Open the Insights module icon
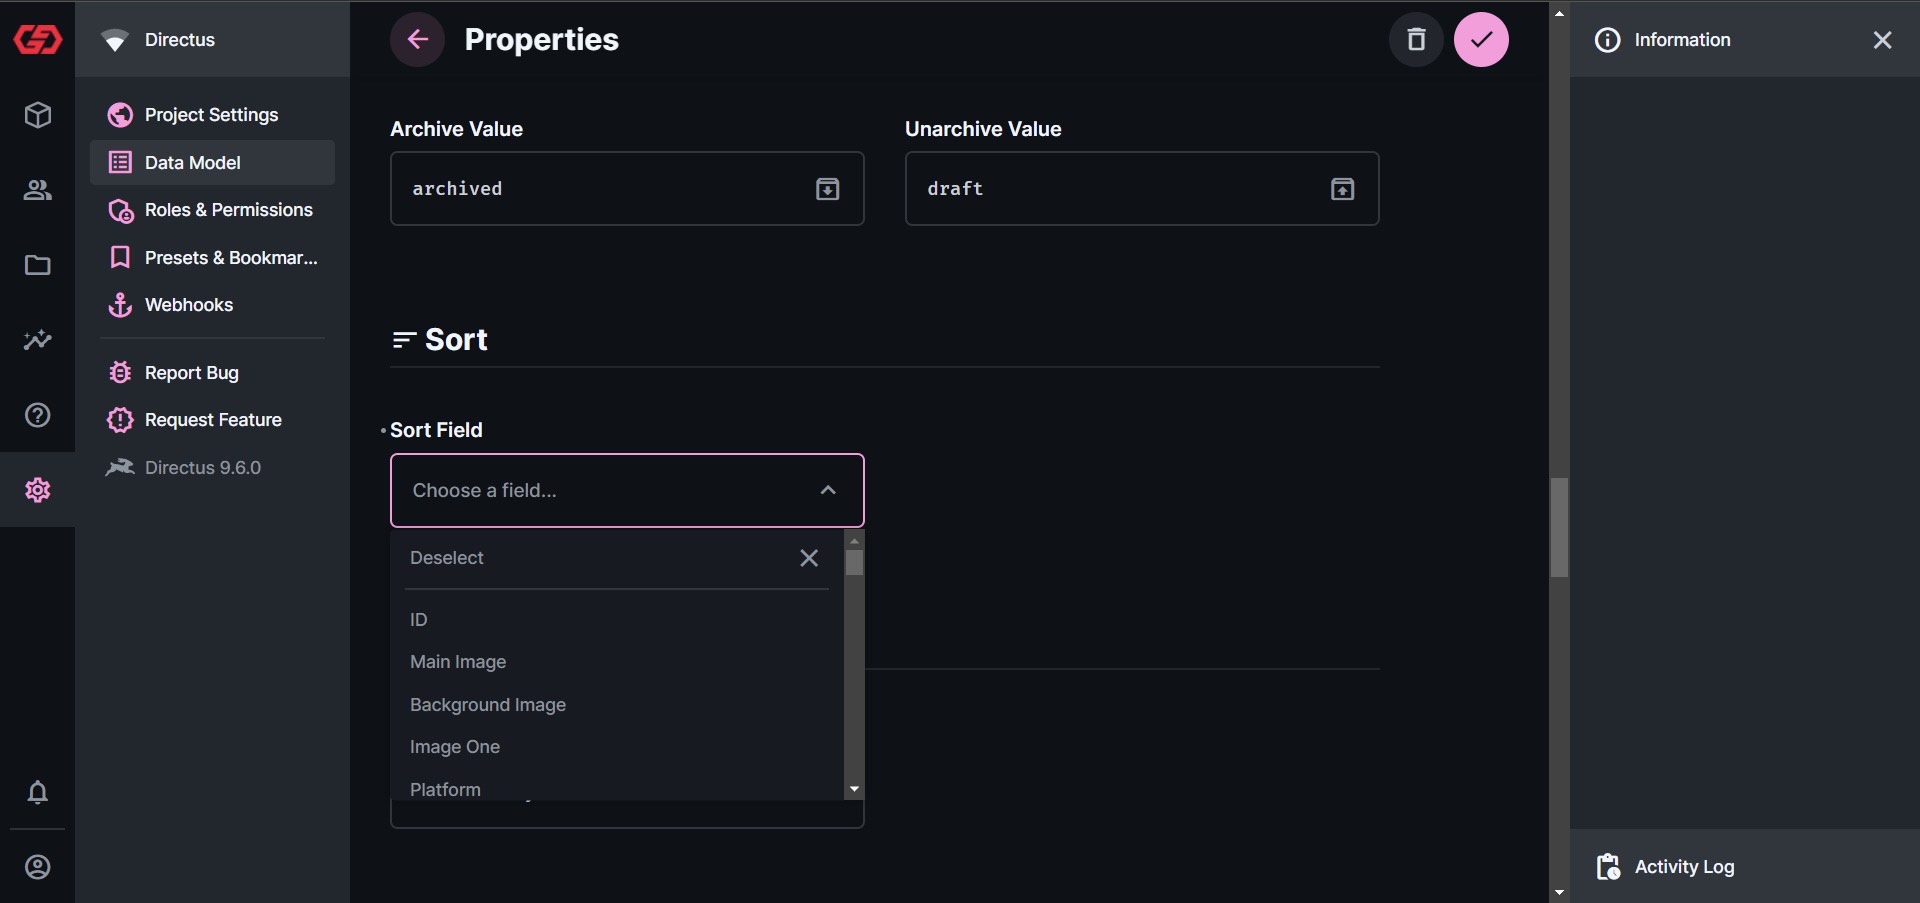The height and width of the screenshot is (903, 1920). pyautogui.click(x=37, y=340)
